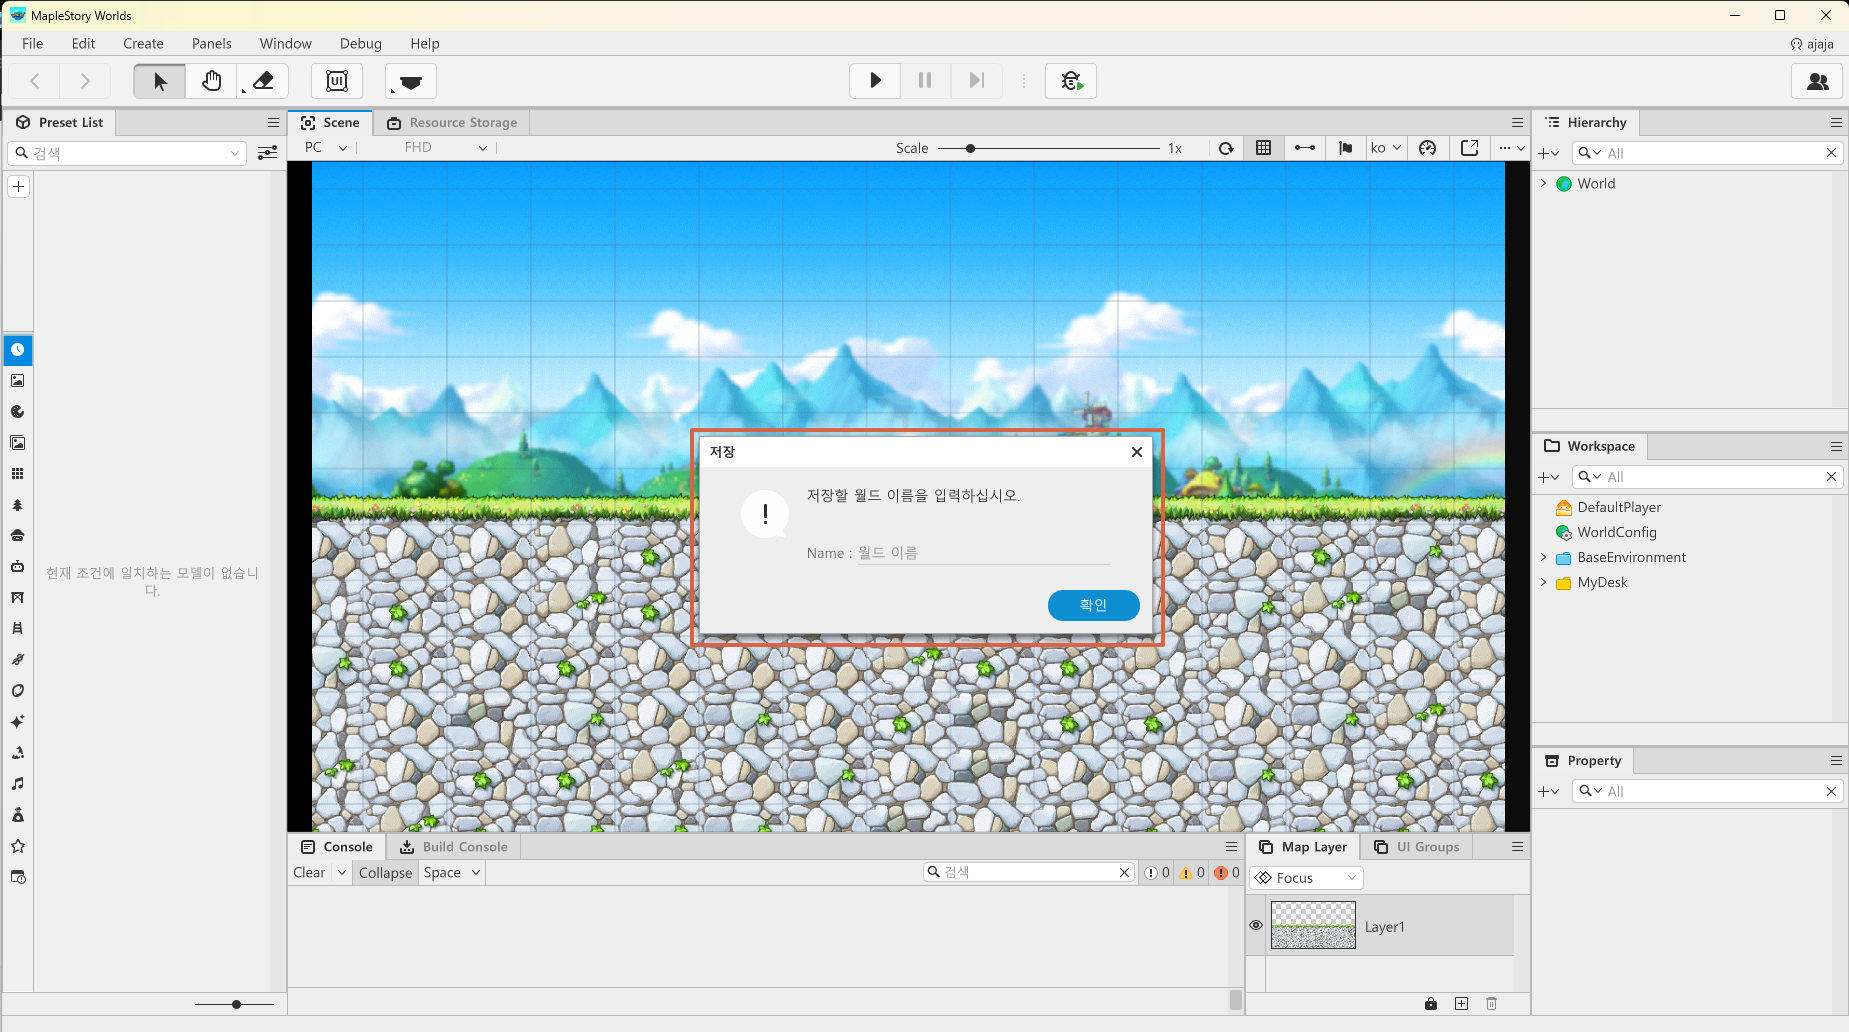Viewport: 1849px width, 1032px height.
Task: Toggle the console Collapse option
Action: click(x=385, y=873)
